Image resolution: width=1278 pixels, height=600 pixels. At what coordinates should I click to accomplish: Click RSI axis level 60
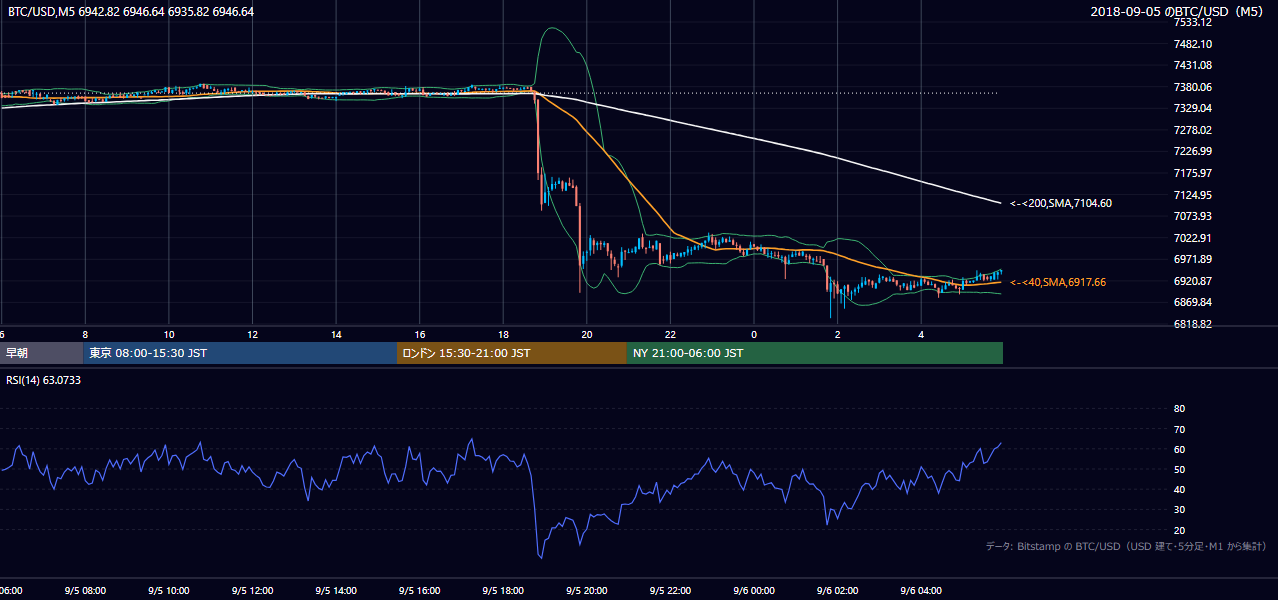click(x=1179, y=449)
